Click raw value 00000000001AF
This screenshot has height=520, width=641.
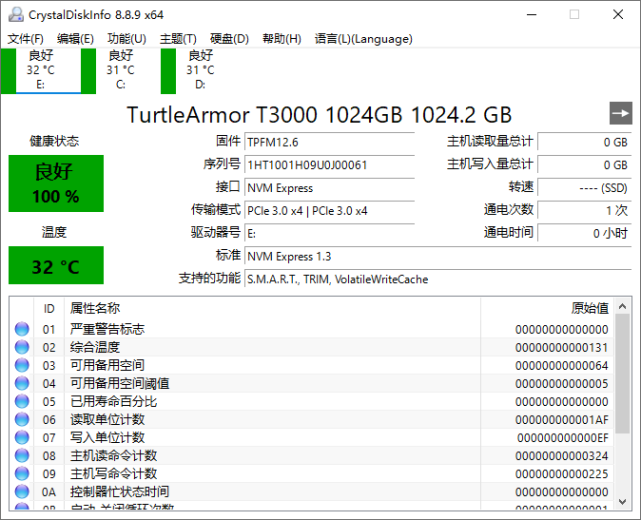pyautogui.click(x=562, y=420)
